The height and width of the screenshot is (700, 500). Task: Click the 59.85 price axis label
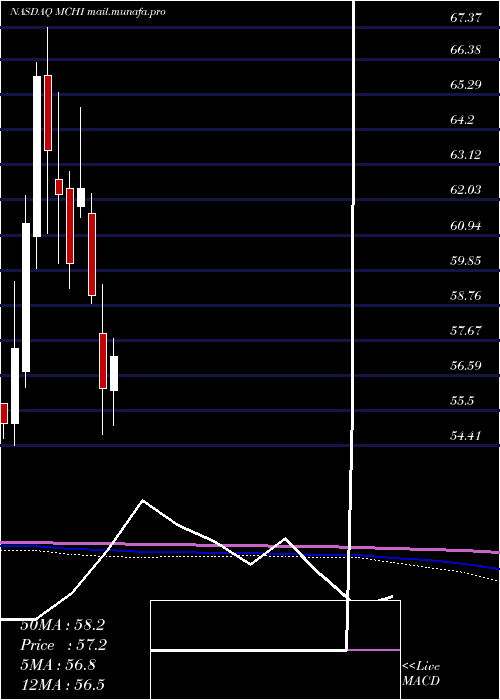(466, 261)
